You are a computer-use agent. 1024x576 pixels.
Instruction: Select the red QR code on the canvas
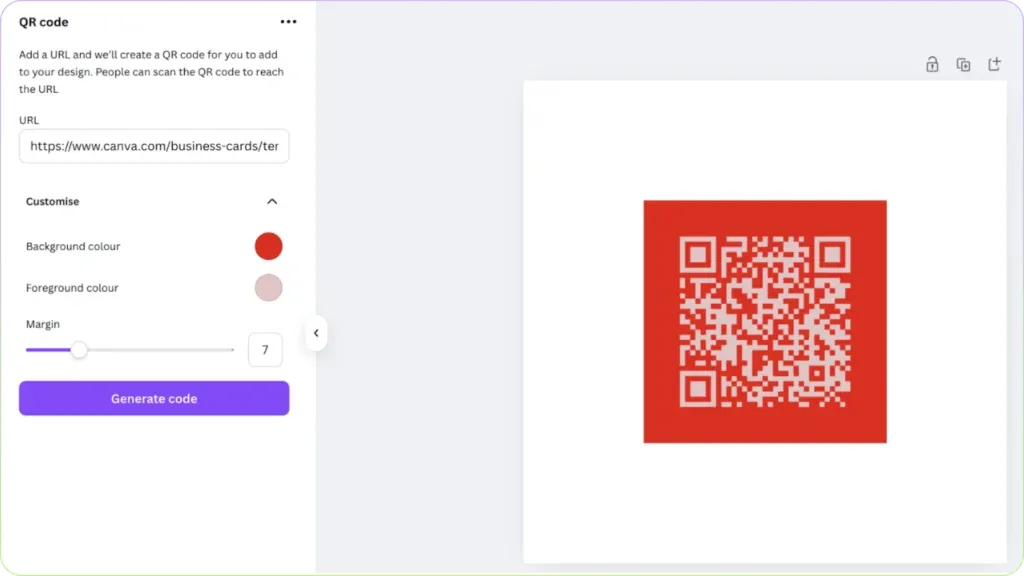(x=764, y=320)
